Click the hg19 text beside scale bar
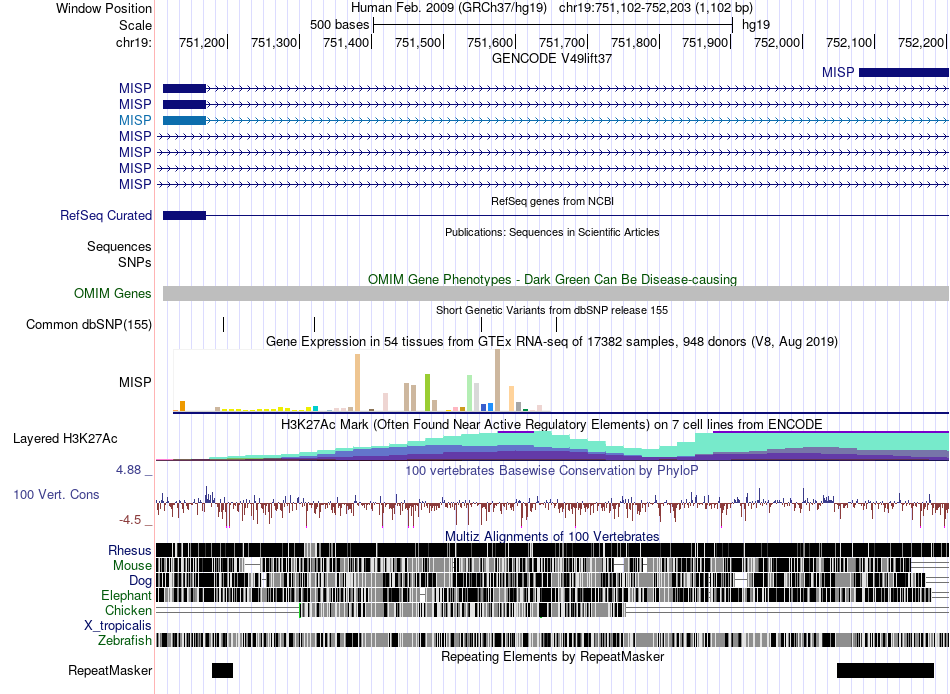This screenshot has height=694, width=950. coord(756,25)
